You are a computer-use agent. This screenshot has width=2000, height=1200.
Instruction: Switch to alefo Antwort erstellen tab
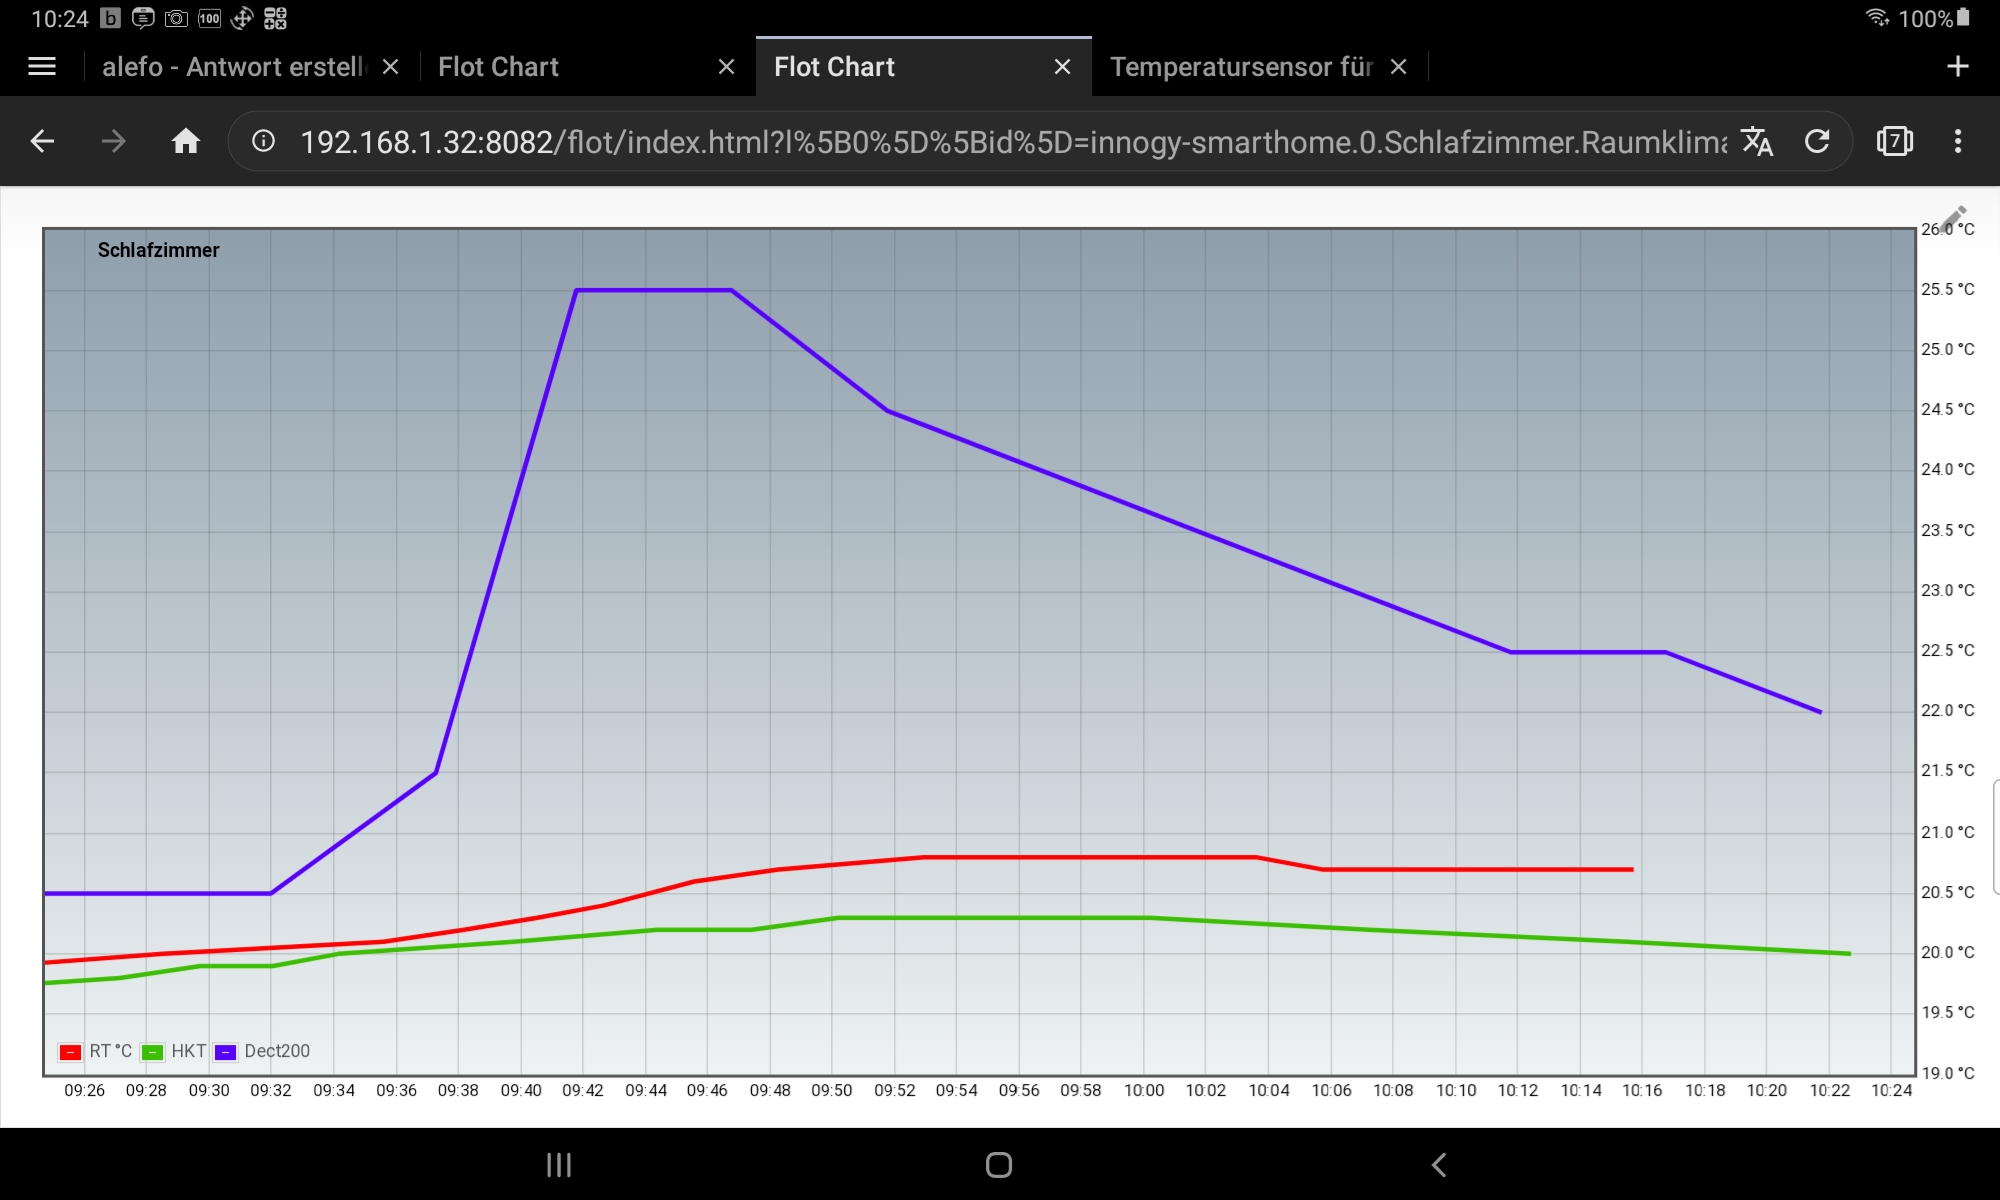(234, 67)
